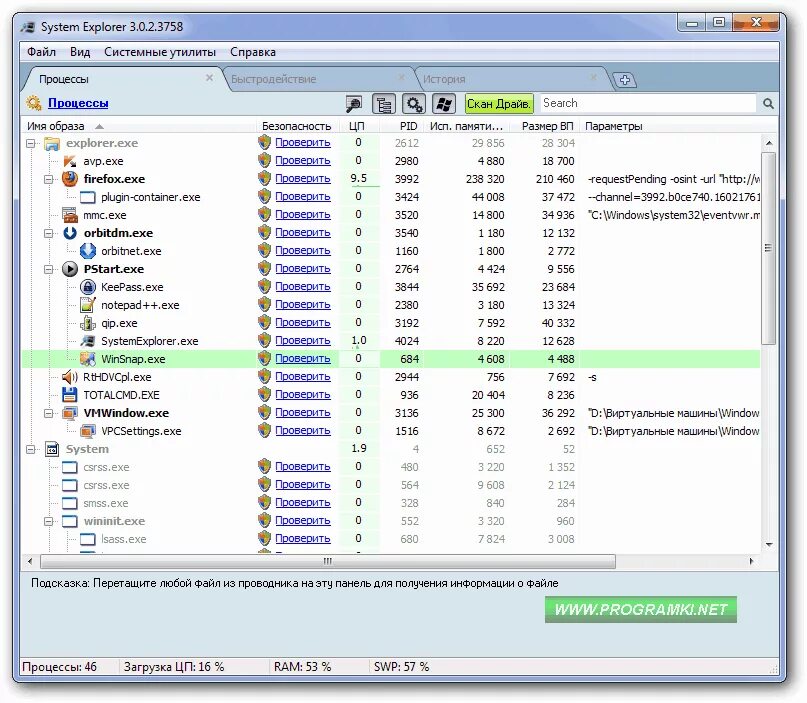Viewport: 807px width, 703px height.
Task: Click the find process magnifier toolbar icon
Action: [x=353, y=104]
